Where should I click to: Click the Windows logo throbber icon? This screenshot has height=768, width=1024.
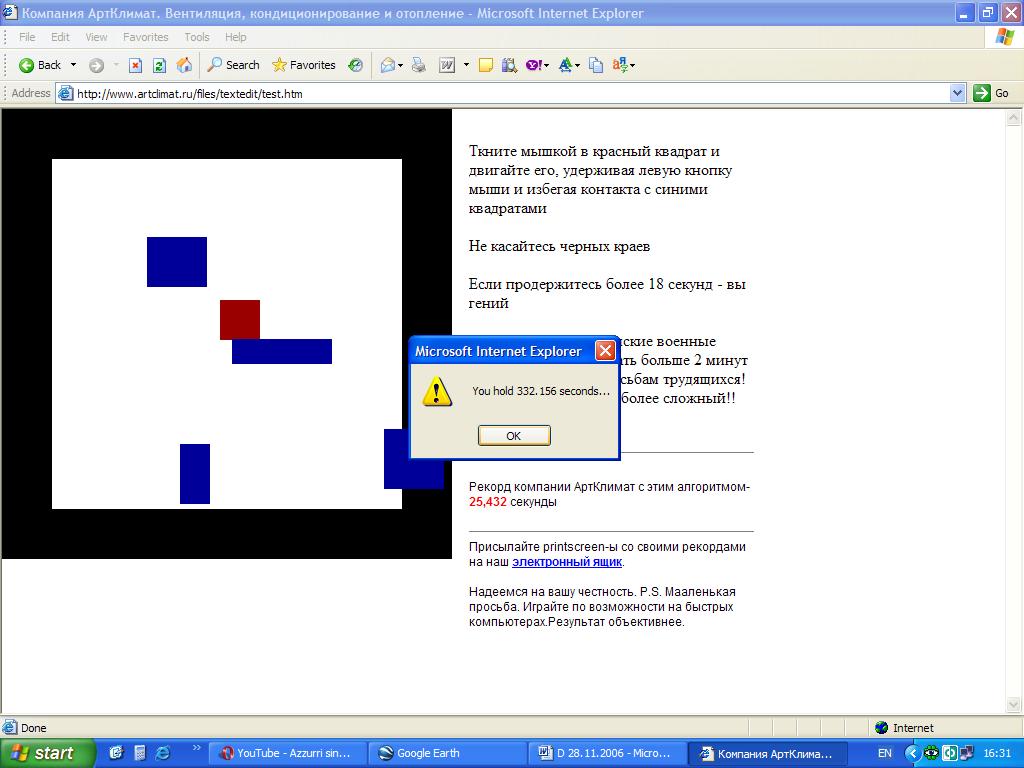tap(1004, 37)
